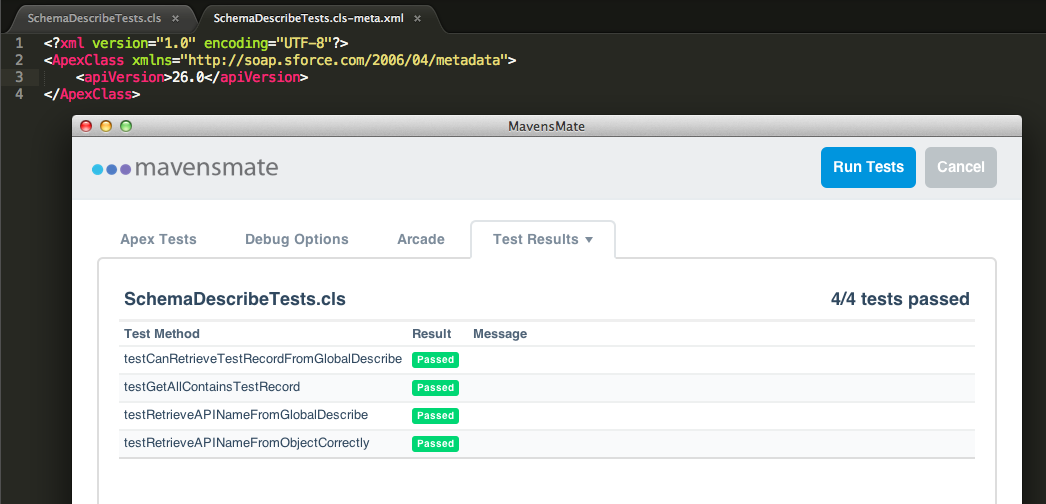Open the Arcade tab
The width and height of the screenshot is (1046, 504).
coord(421,239)
